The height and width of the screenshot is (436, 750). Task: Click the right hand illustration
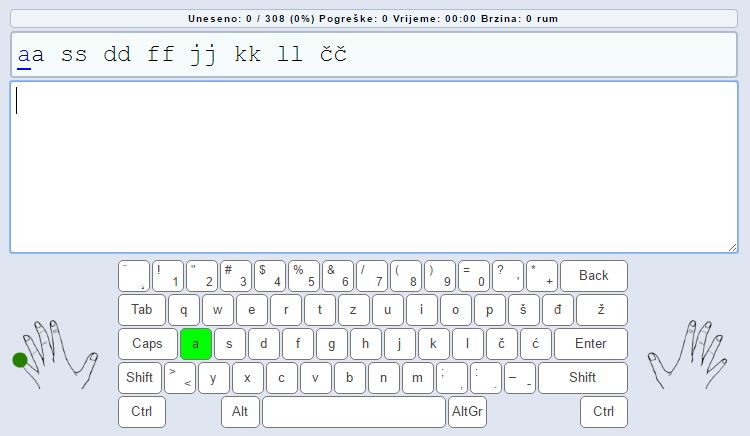687,354
